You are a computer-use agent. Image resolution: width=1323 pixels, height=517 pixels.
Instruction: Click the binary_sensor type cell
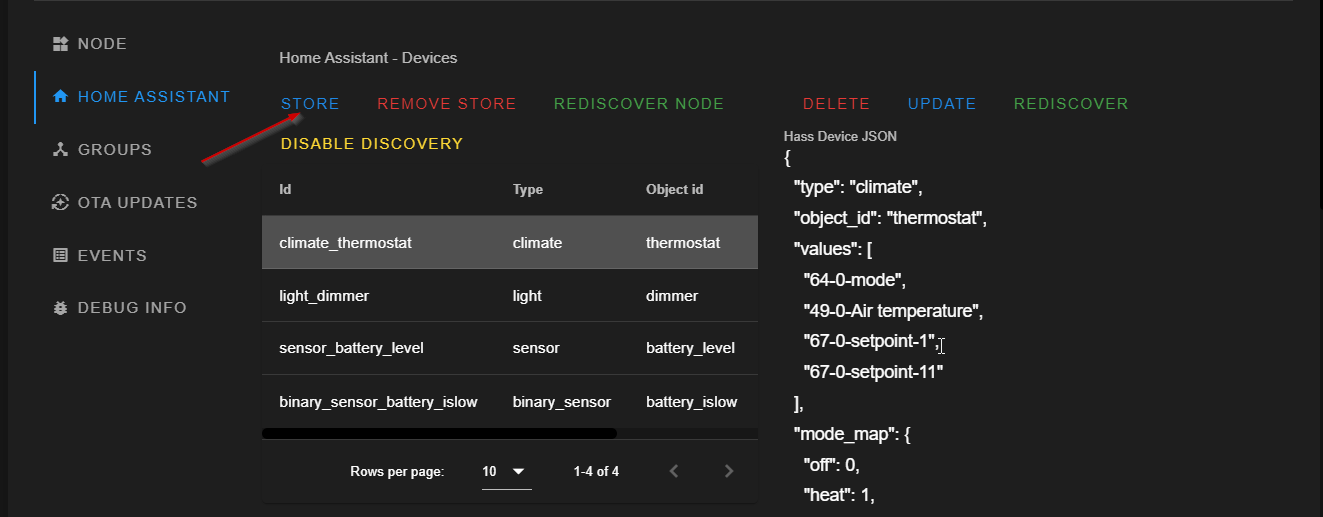(562, 402)
